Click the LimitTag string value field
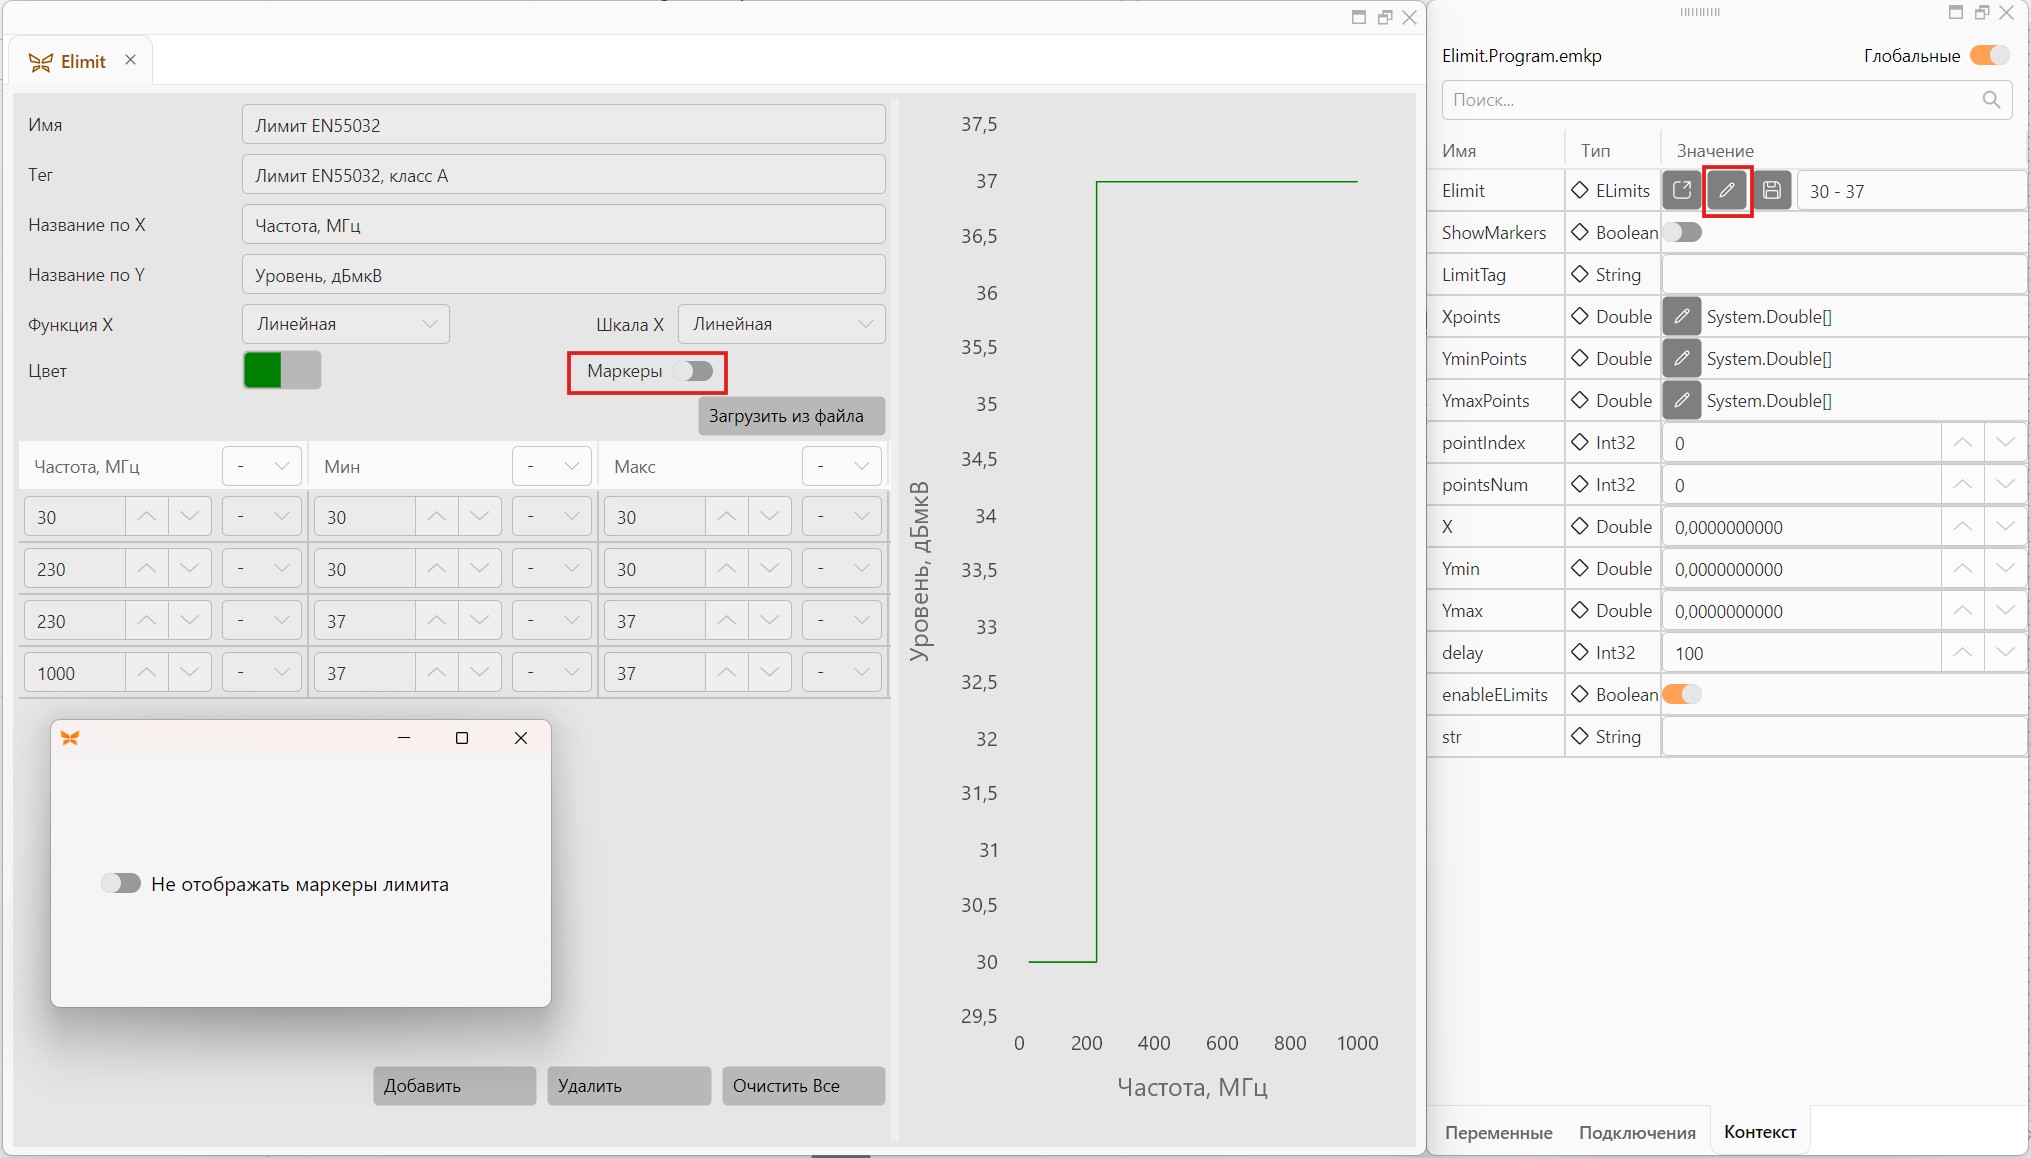This screenshot has width=2031, height=1158. point(1844,274)
